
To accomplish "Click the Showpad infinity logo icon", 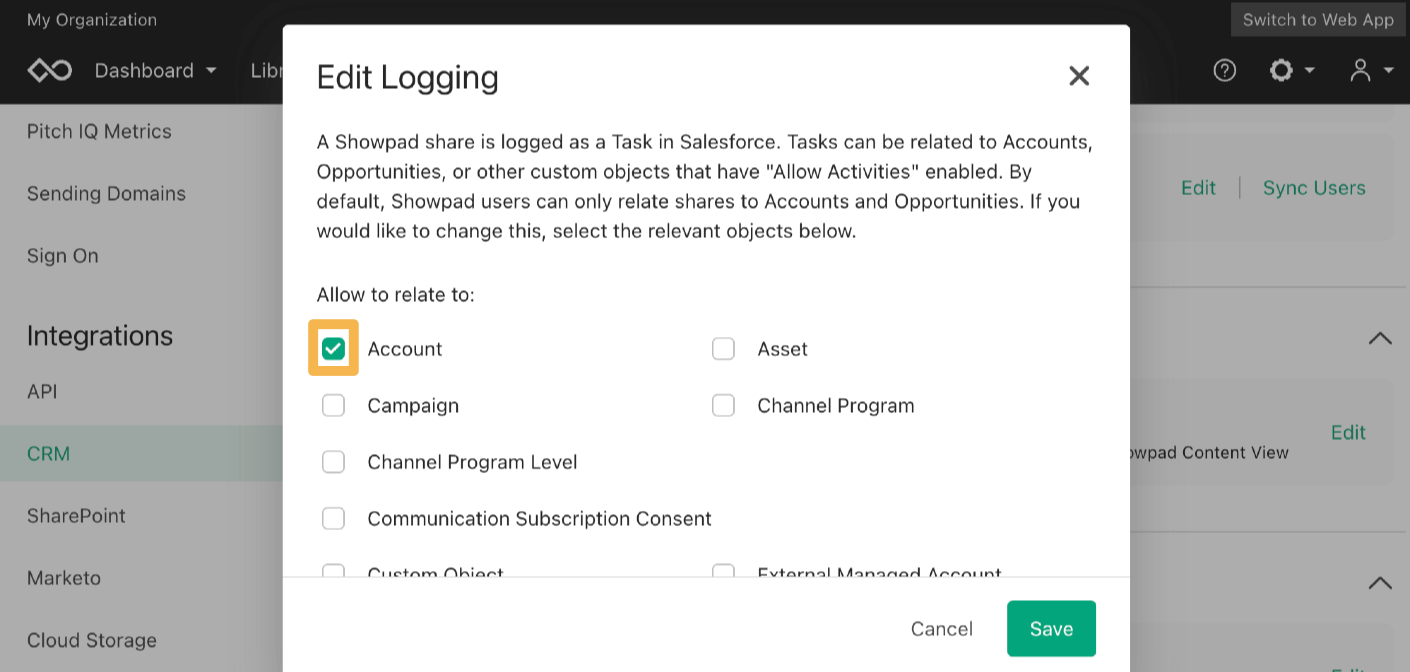I will click(x=50, y=70).
